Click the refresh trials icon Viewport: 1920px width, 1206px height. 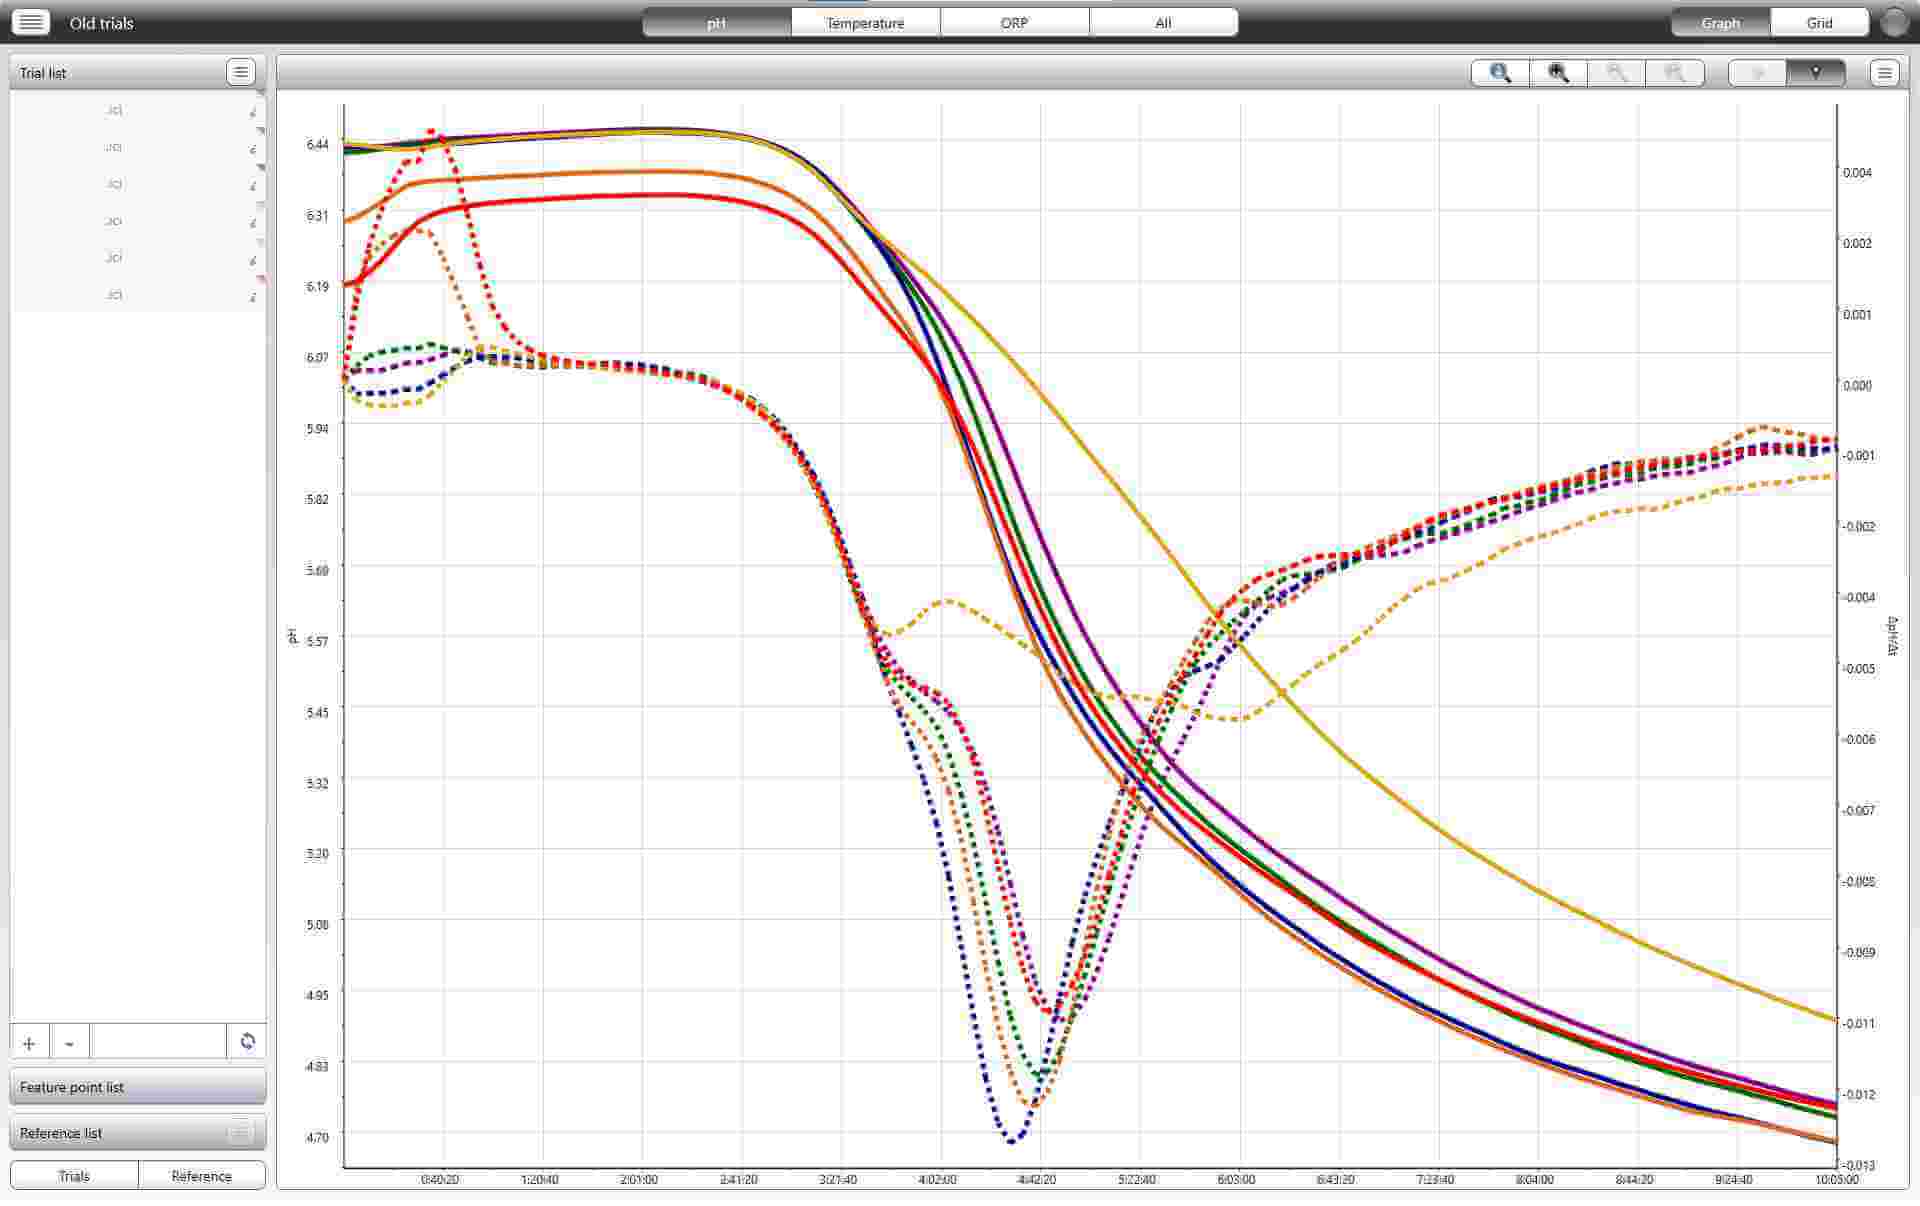tap(247, 1041)
